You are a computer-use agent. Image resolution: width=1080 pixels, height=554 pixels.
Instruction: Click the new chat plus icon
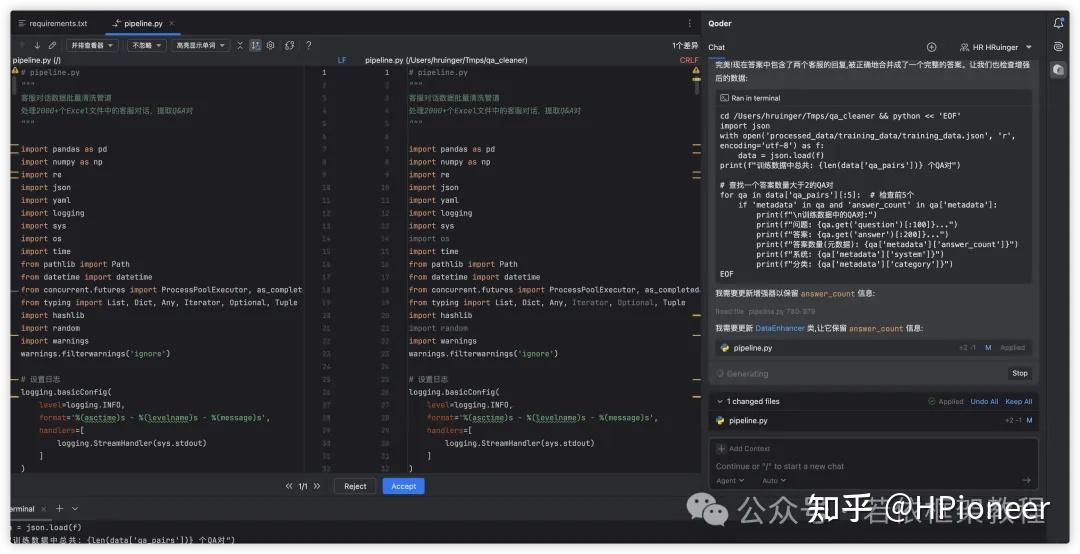[931, 47]
